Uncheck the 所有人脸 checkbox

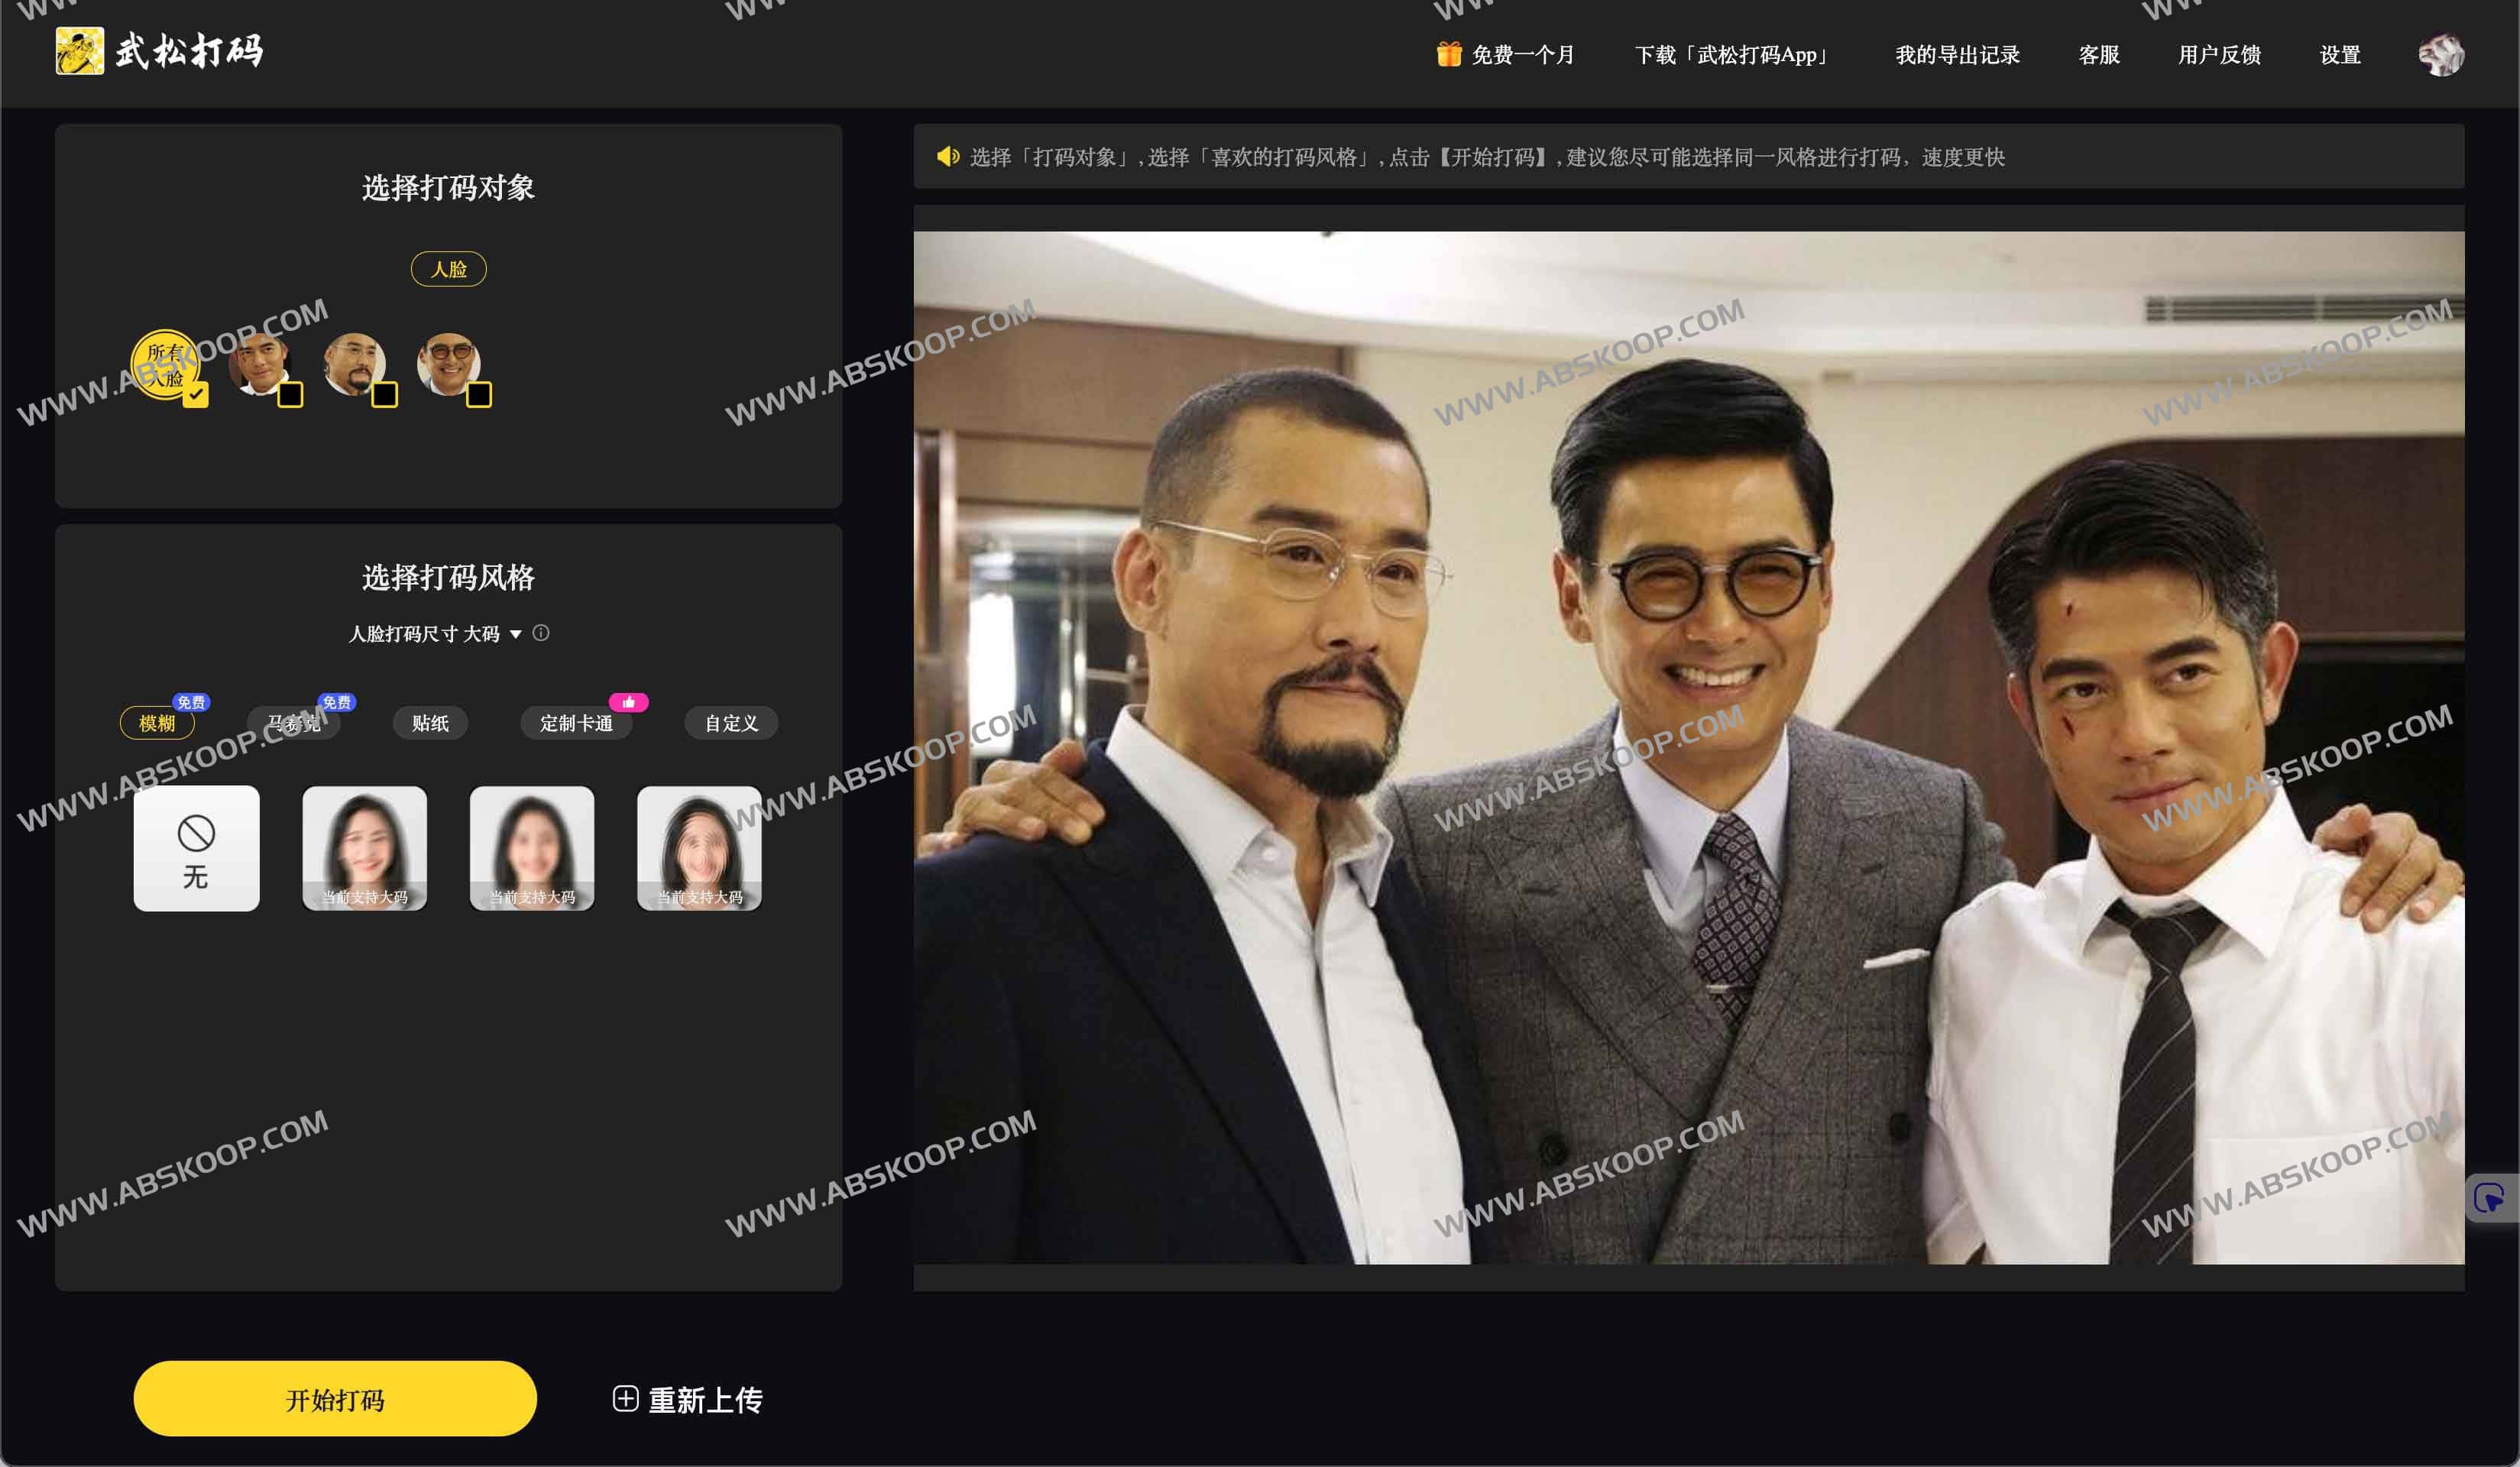196,398
